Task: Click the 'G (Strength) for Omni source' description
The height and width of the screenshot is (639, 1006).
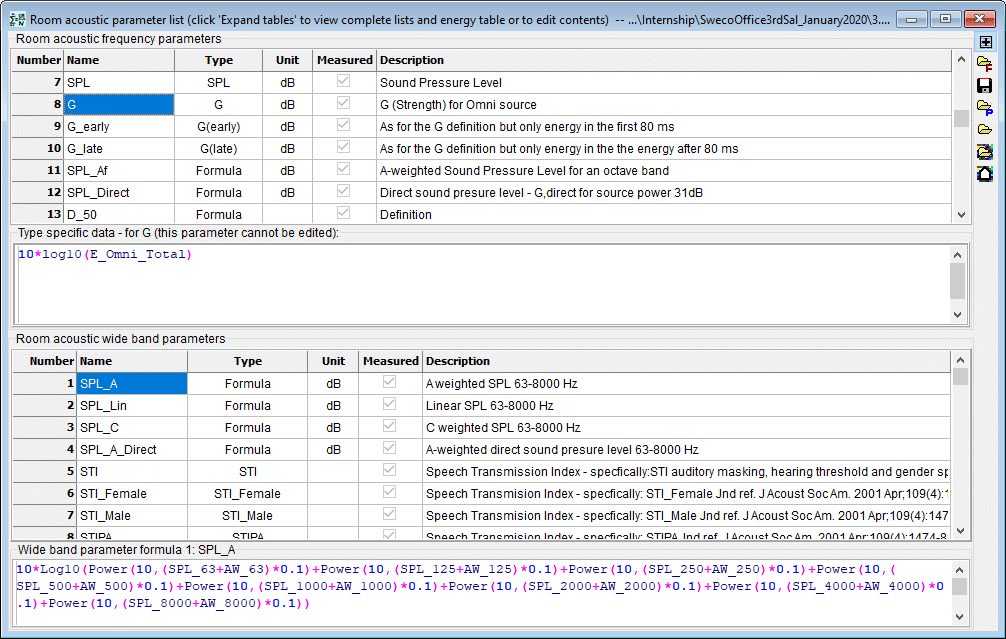Action: click(664, 105)
